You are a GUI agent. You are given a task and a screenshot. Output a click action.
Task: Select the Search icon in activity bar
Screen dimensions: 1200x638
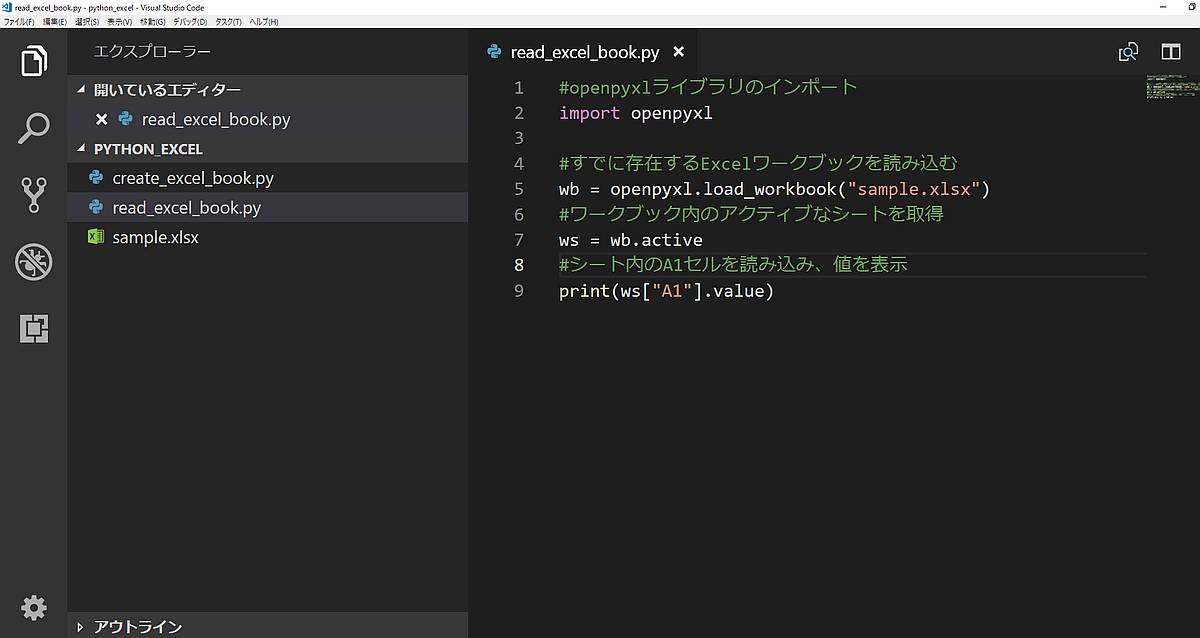click(x=34, y=128)
